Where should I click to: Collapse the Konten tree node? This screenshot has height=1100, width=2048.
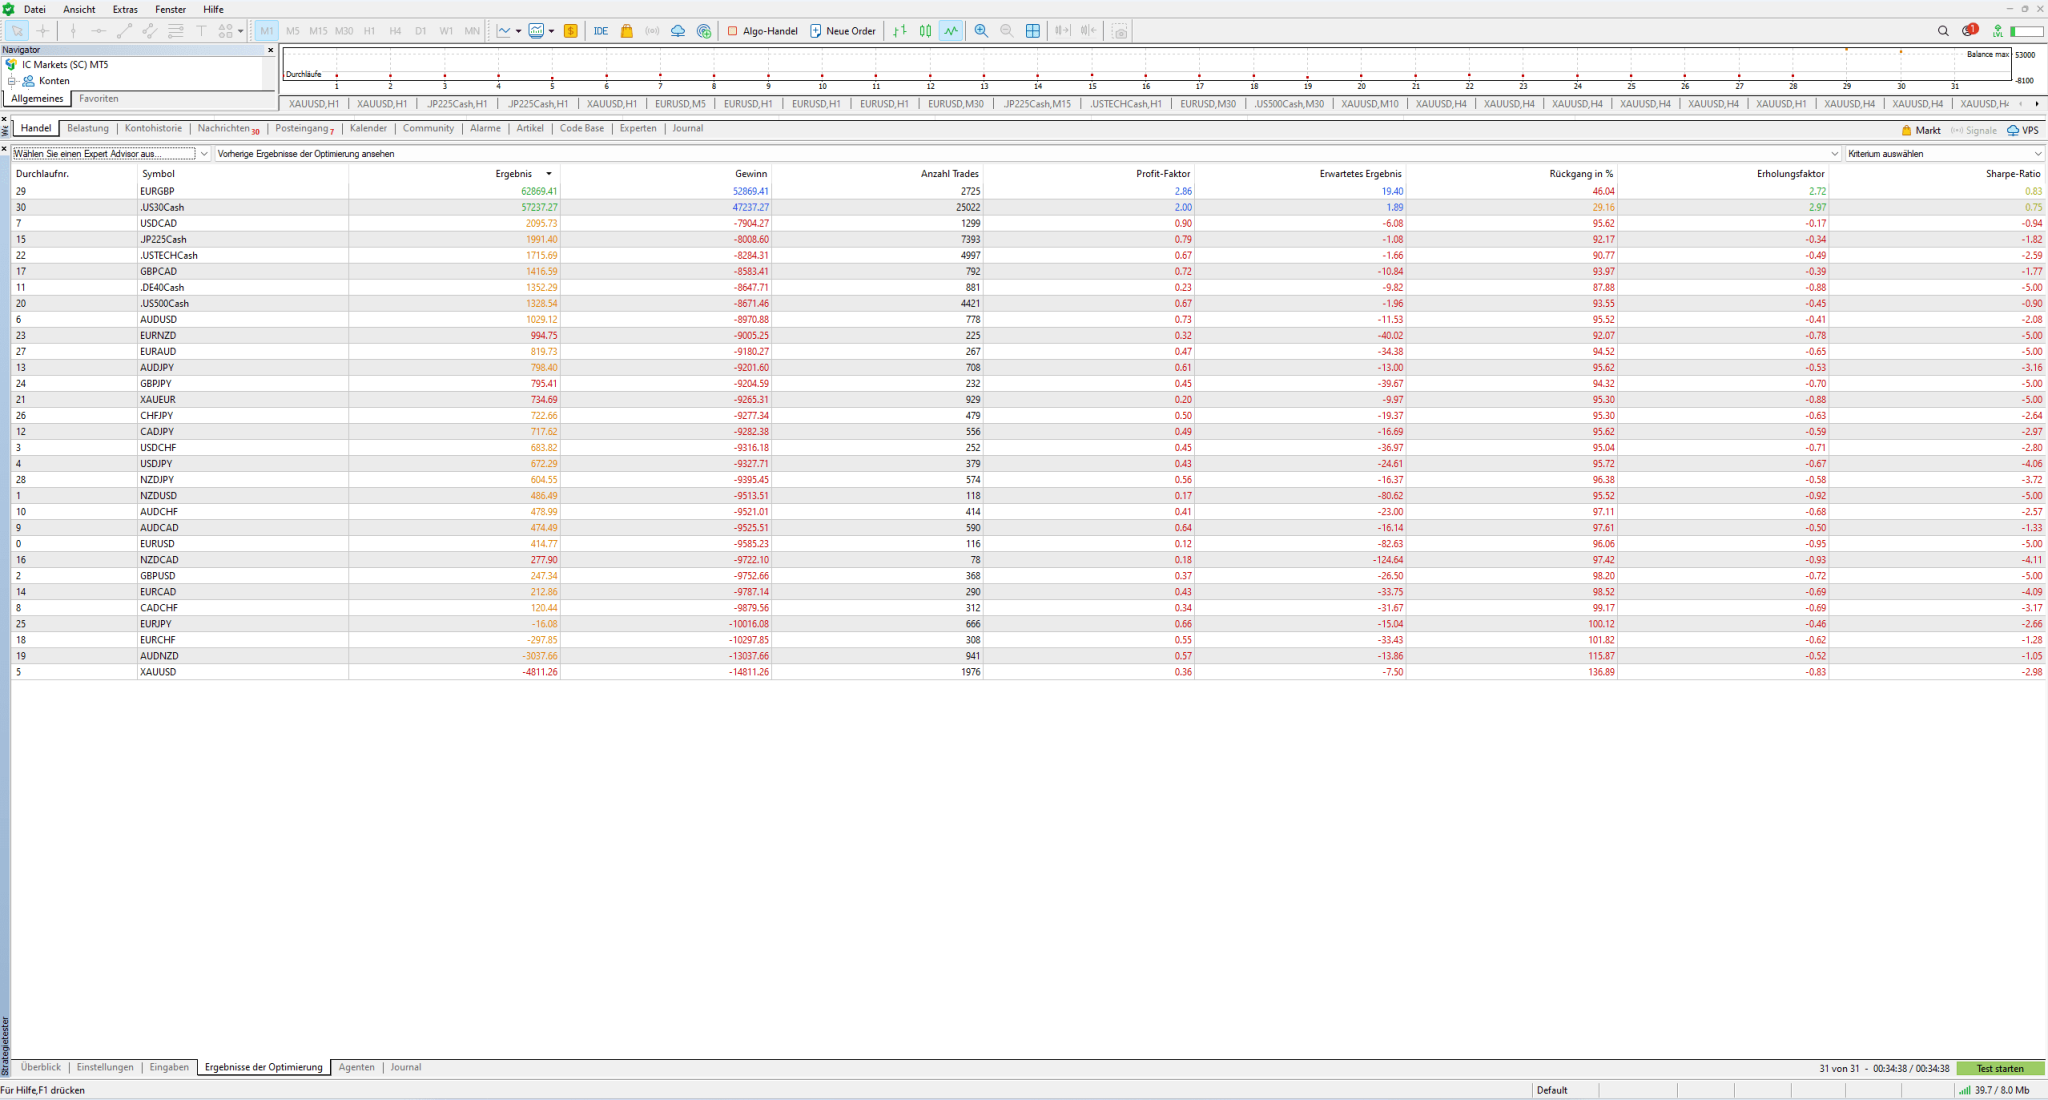click(x=12, y=81)
